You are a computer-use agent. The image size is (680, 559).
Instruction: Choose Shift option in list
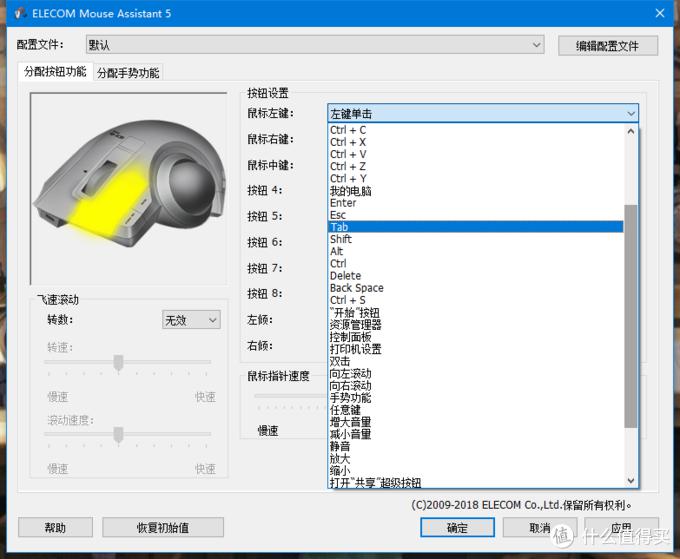point(476,239)
